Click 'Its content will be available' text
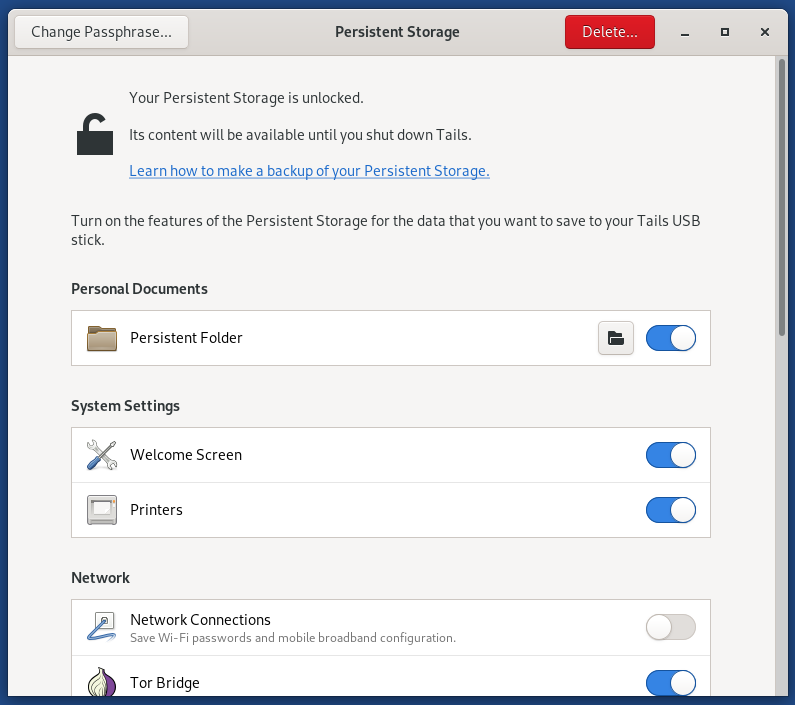The width and height of the screenshot is (795, 705). pos(300,135)
